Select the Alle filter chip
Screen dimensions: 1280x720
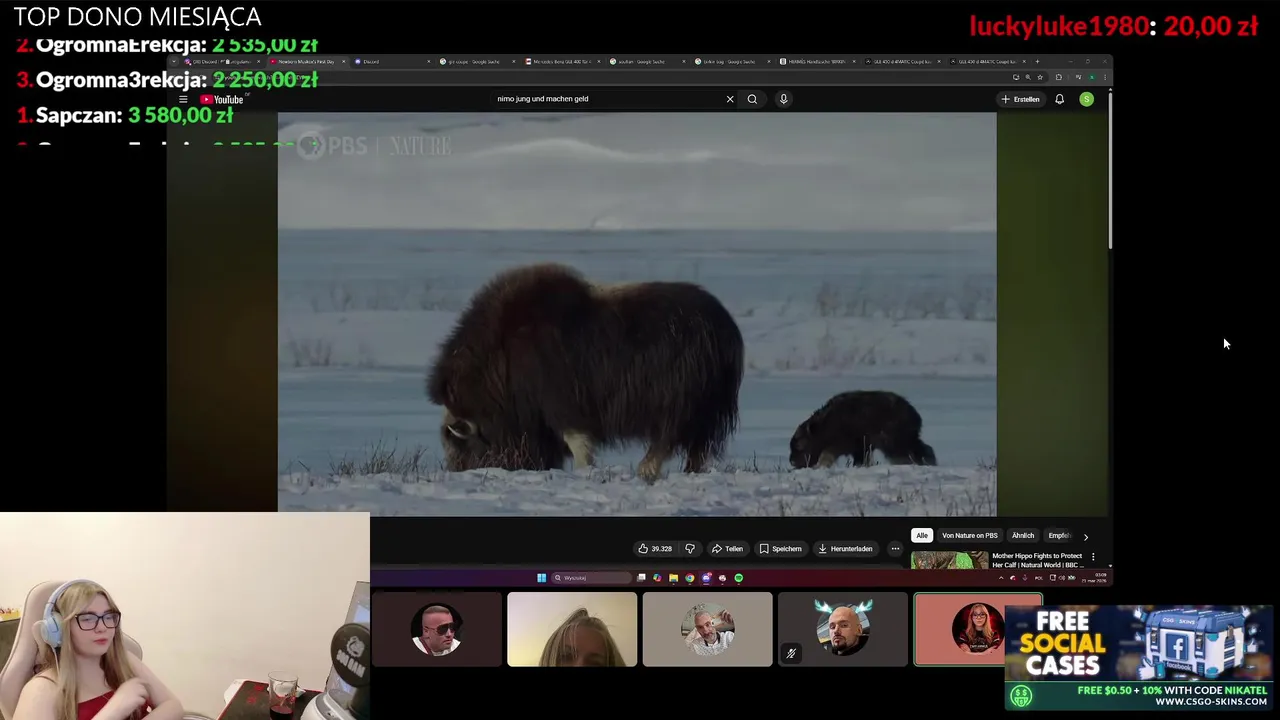tap(922, 535)
